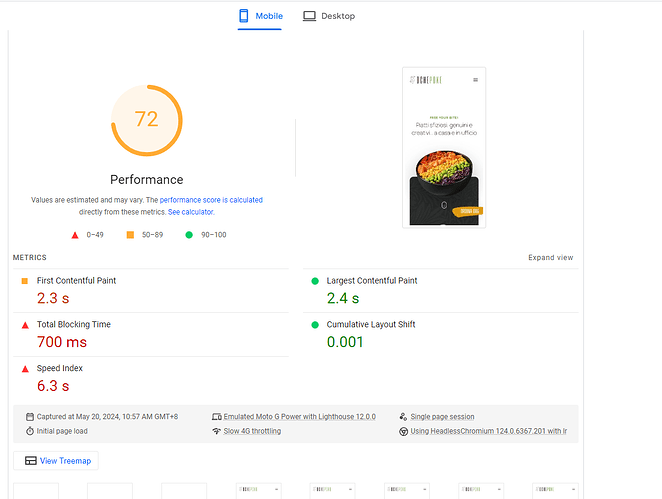Click the View Treemap button
The width and height of the screenshot is (662, 499).
[x=56, y=461]
